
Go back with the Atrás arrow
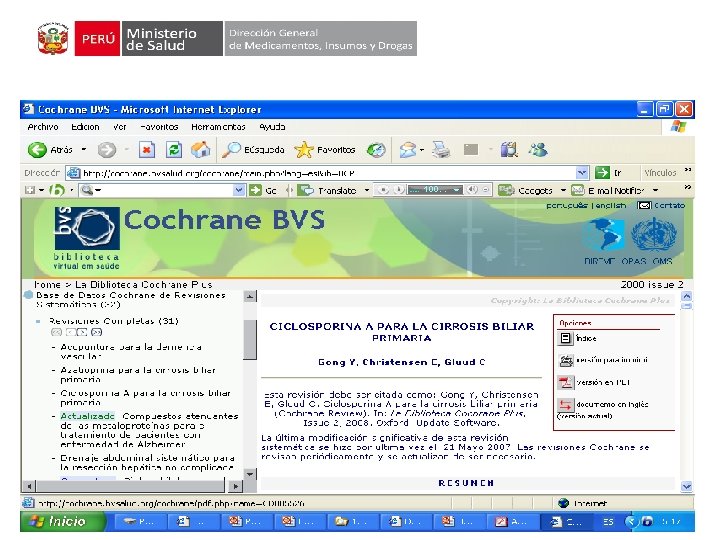[37, 150]
